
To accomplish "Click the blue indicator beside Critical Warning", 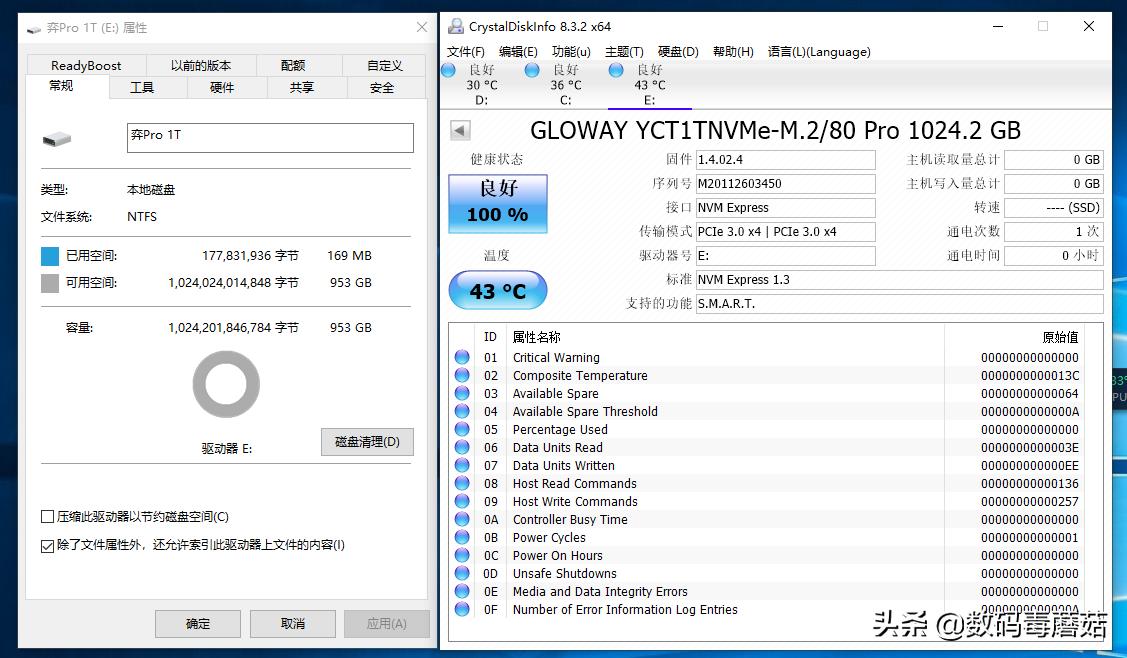I will 461,357.
